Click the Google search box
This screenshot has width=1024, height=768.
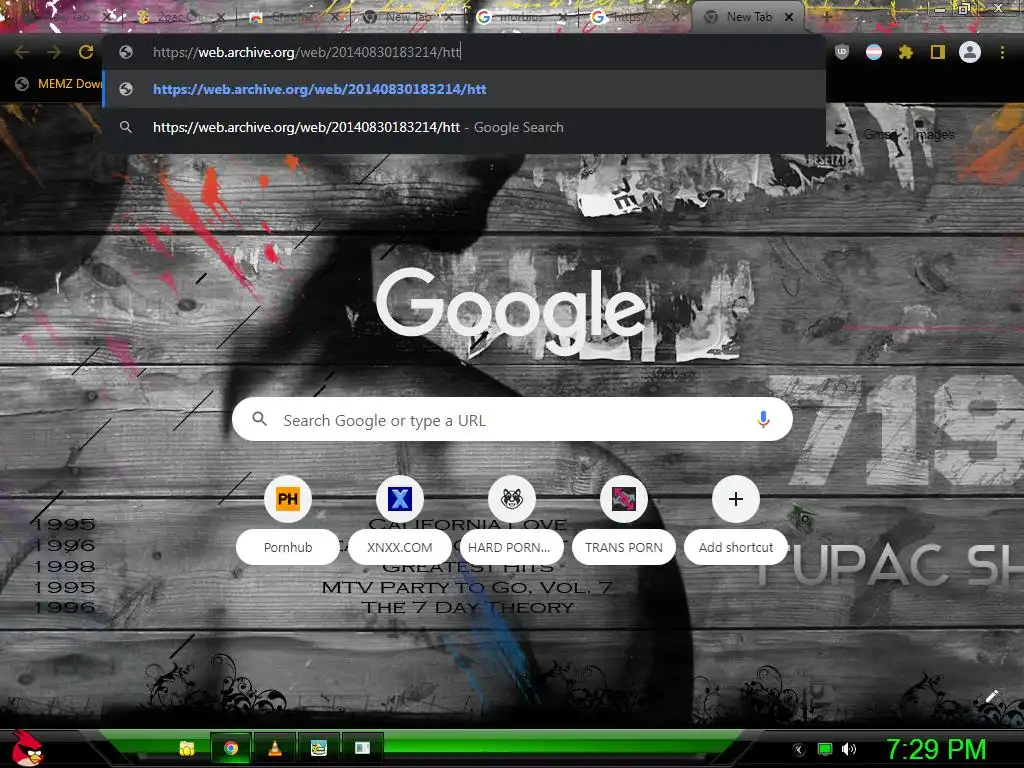(x=512, y=419)
